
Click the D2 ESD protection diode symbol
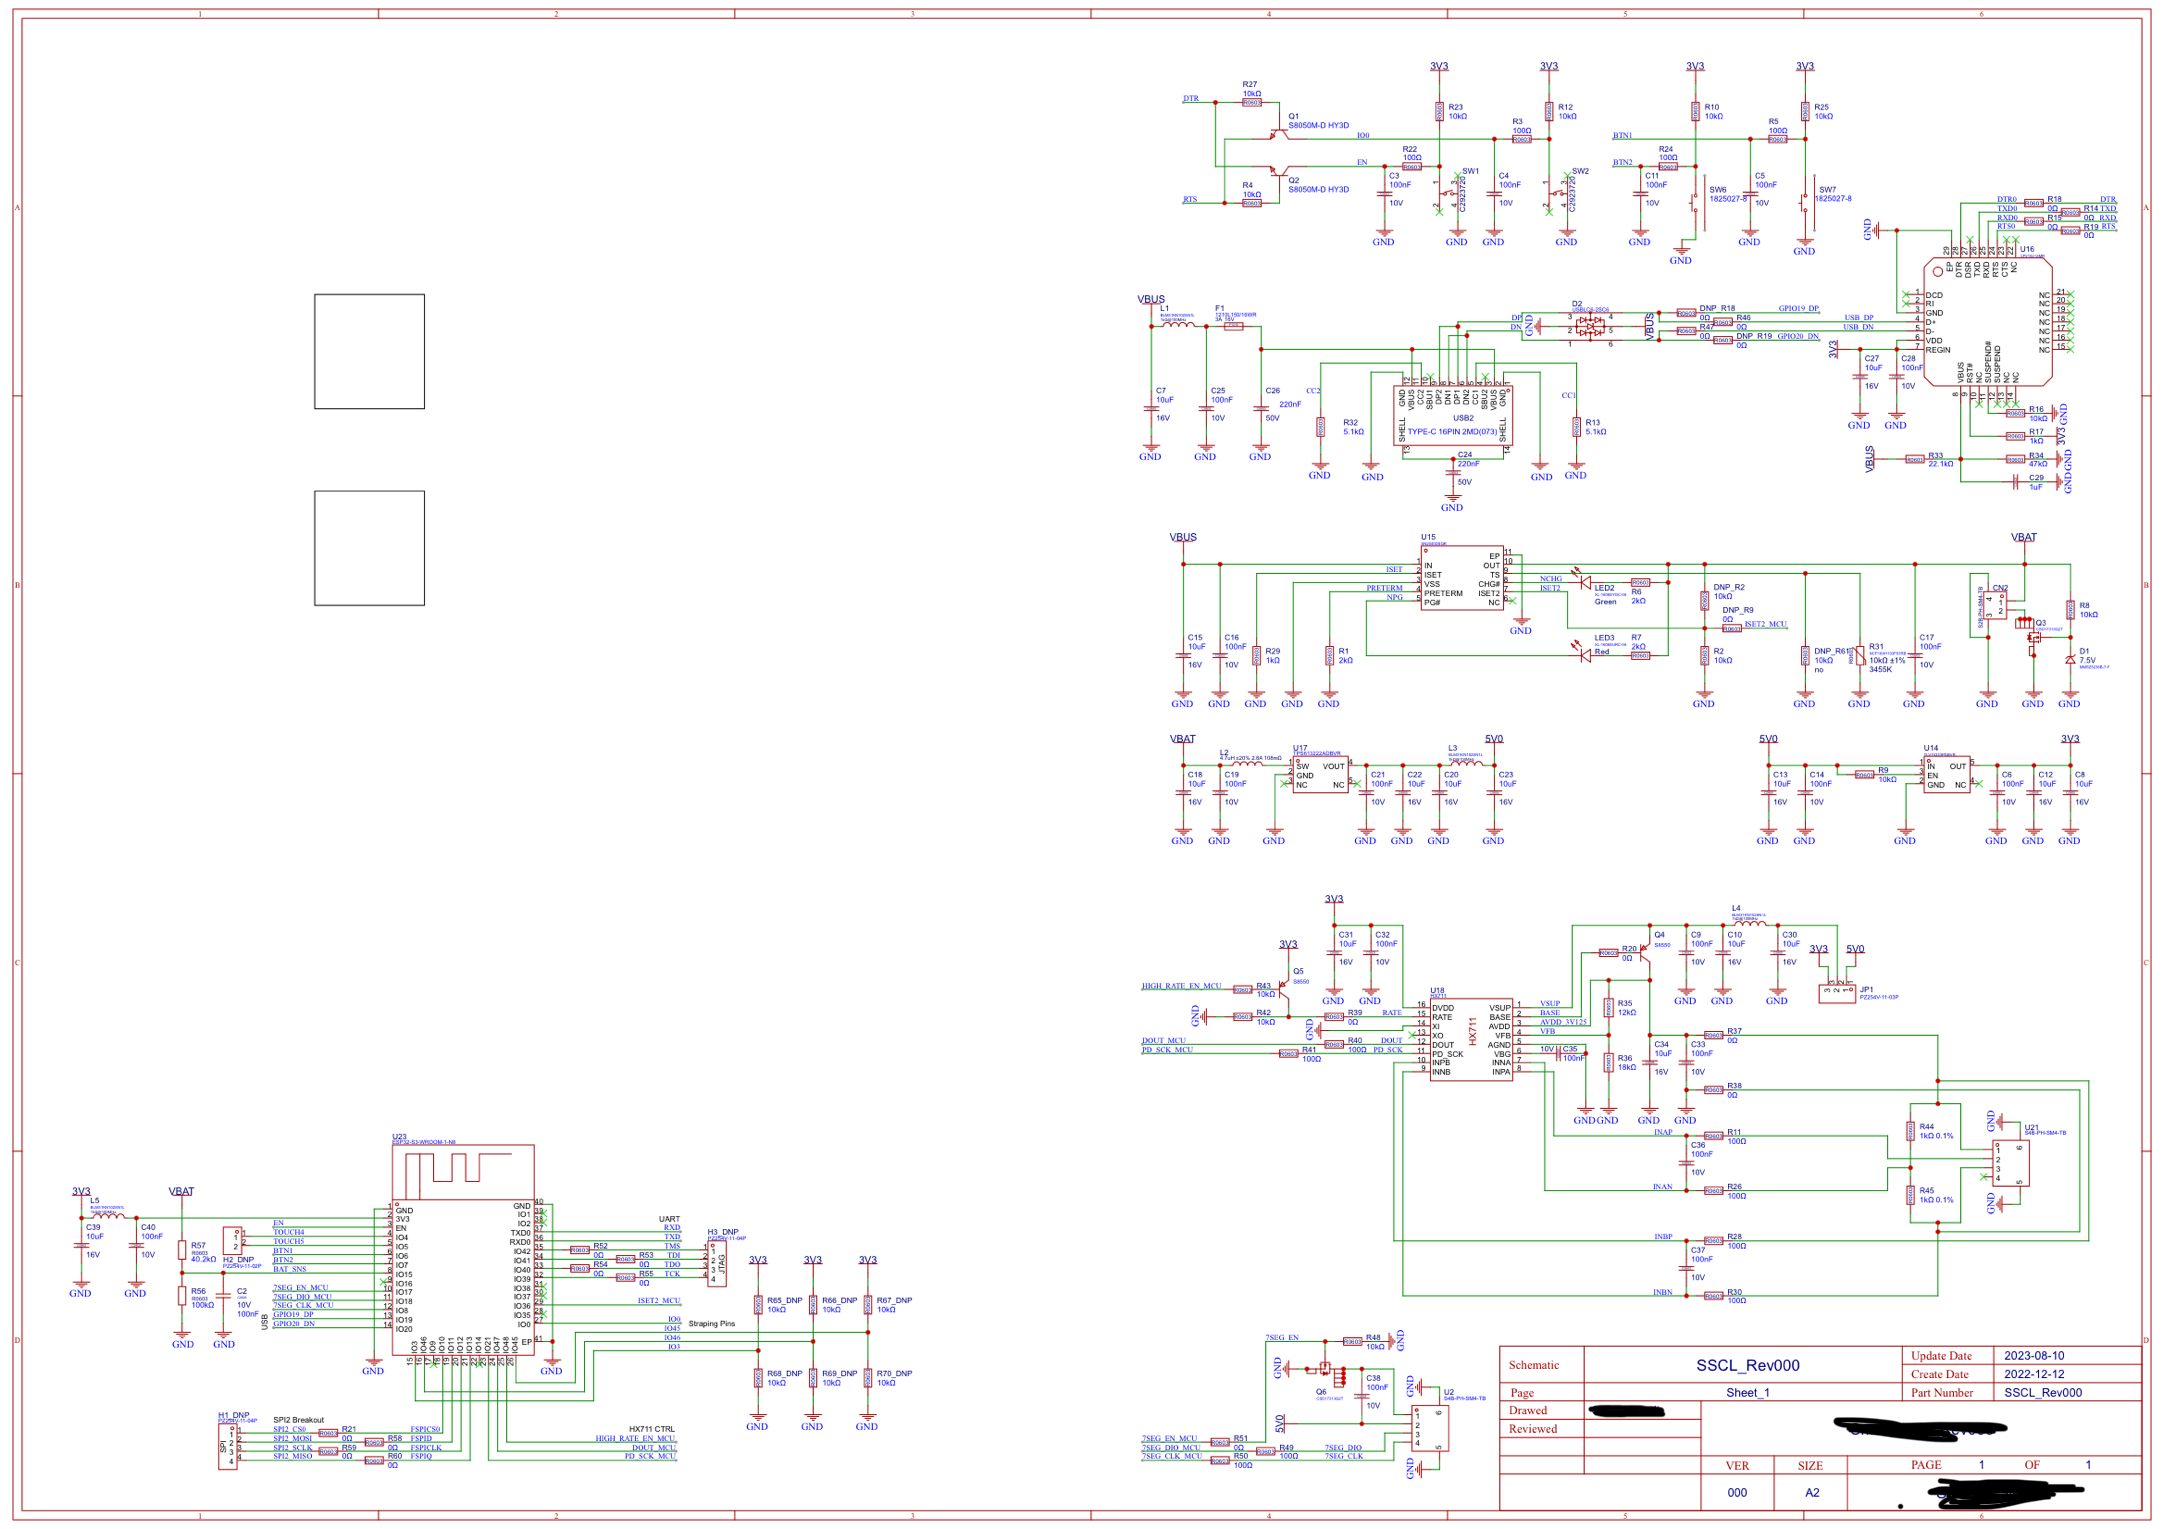click(x=1590, y=327)
